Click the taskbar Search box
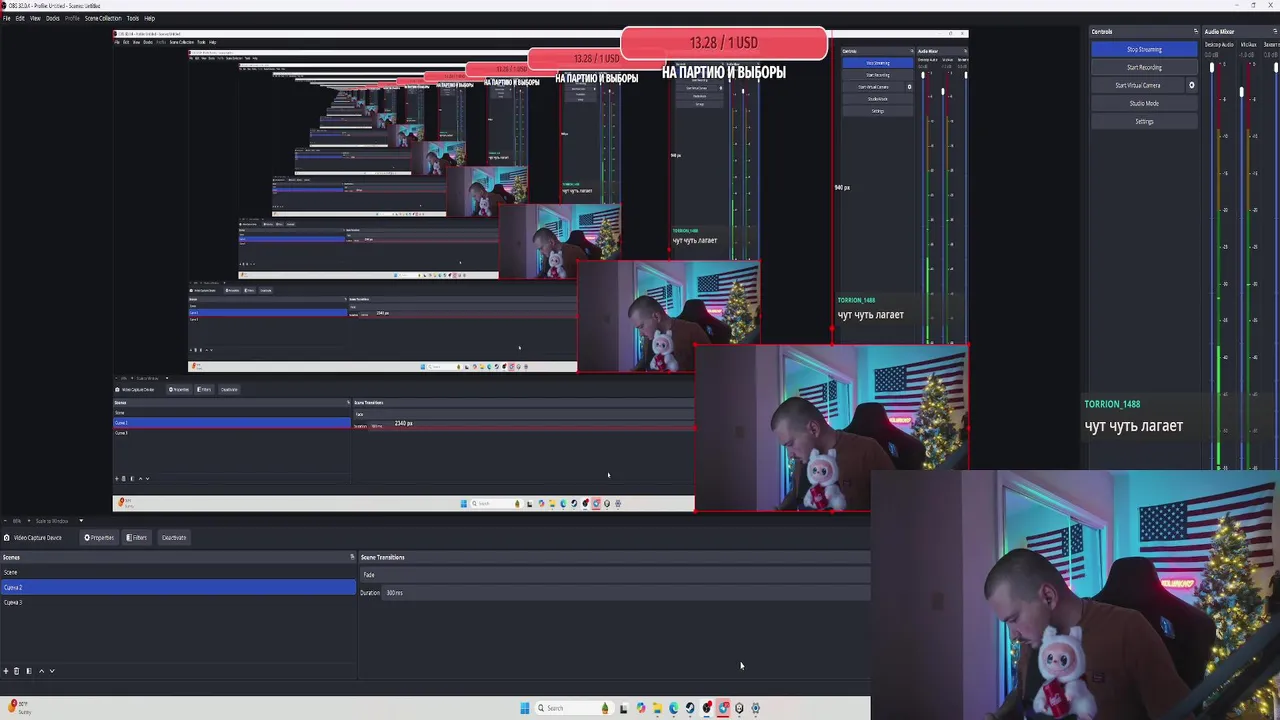 (x=574, y=708)
